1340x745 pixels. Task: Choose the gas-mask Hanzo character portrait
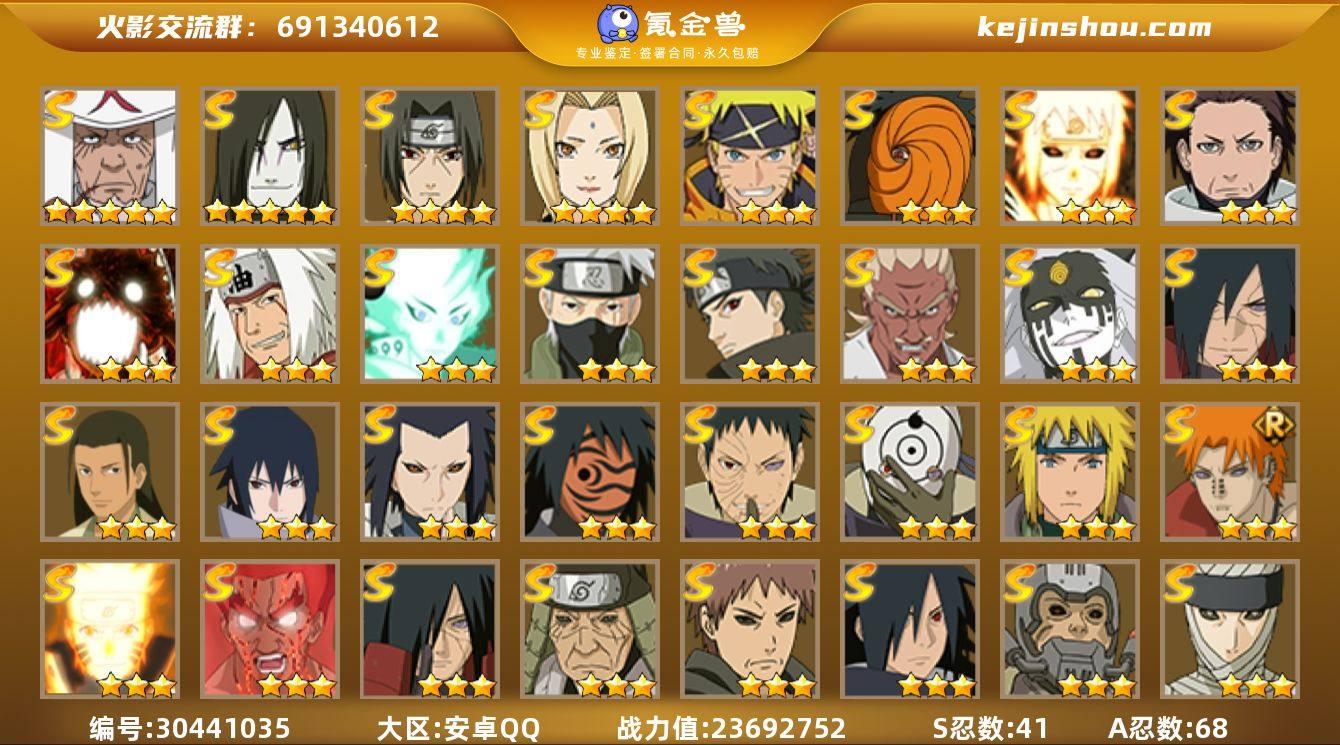pyautogui.click(x=1070, y=629)
